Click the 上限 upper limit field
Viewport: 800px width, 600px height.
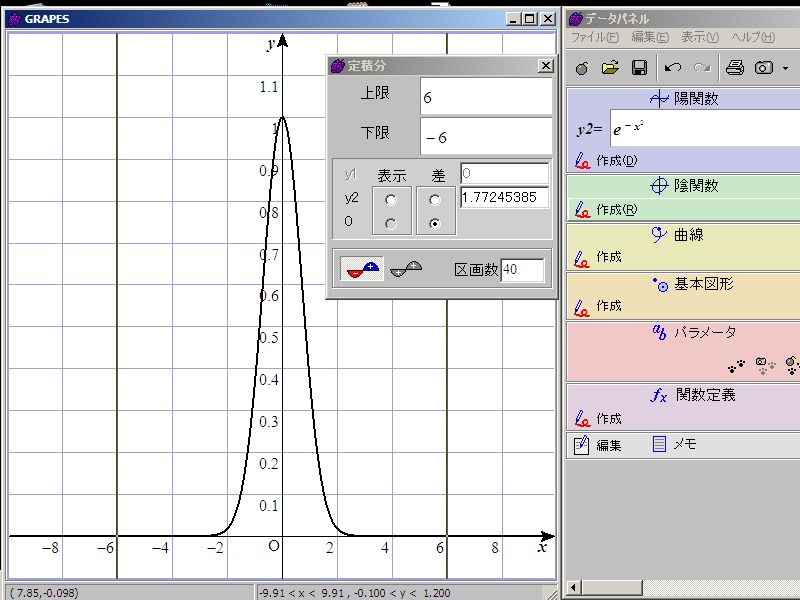[x=485, y=97]
